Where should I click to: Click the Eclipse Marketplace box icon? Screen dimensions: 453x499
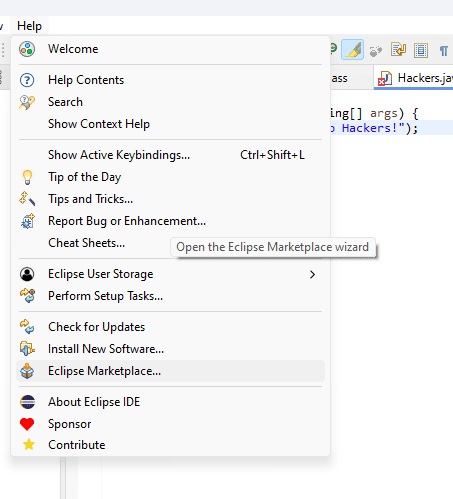point(27,371)
